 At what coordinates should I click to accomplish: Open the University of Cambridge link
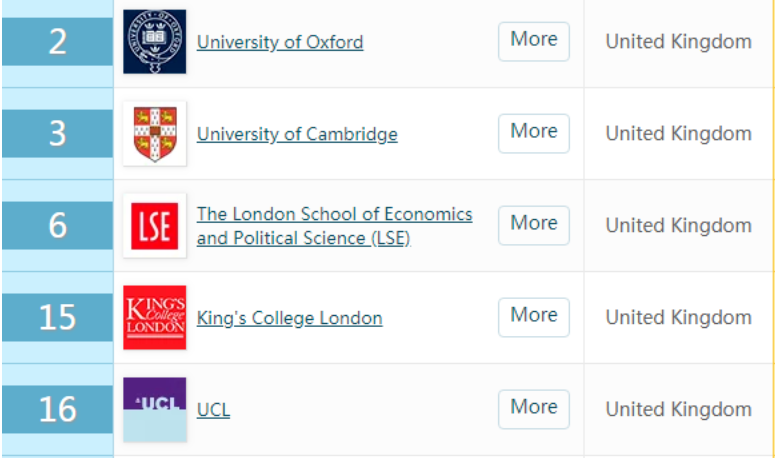[x=297, y=134]
